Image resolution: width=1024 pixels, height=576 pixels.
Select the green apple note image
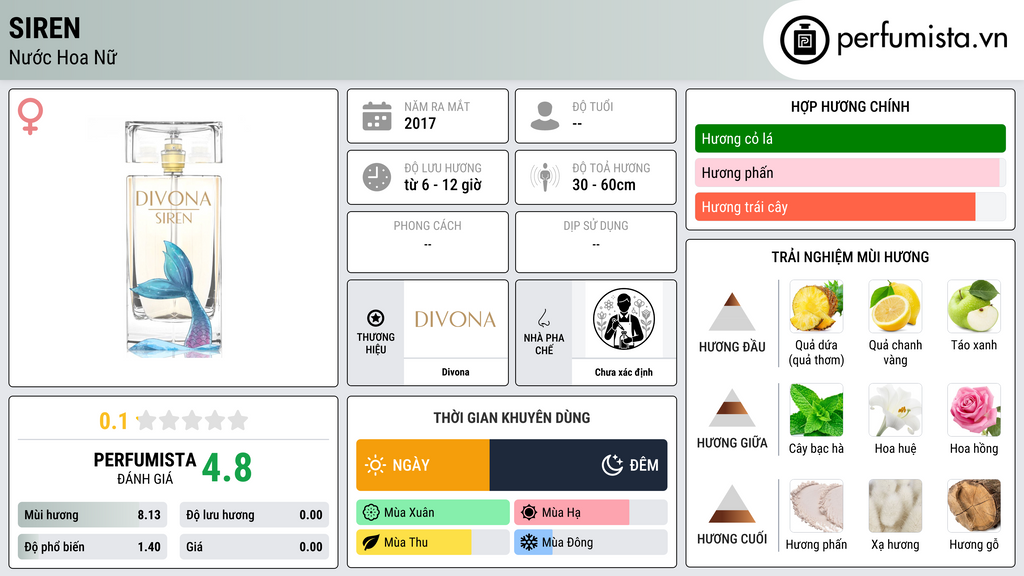tap(974, 306)
